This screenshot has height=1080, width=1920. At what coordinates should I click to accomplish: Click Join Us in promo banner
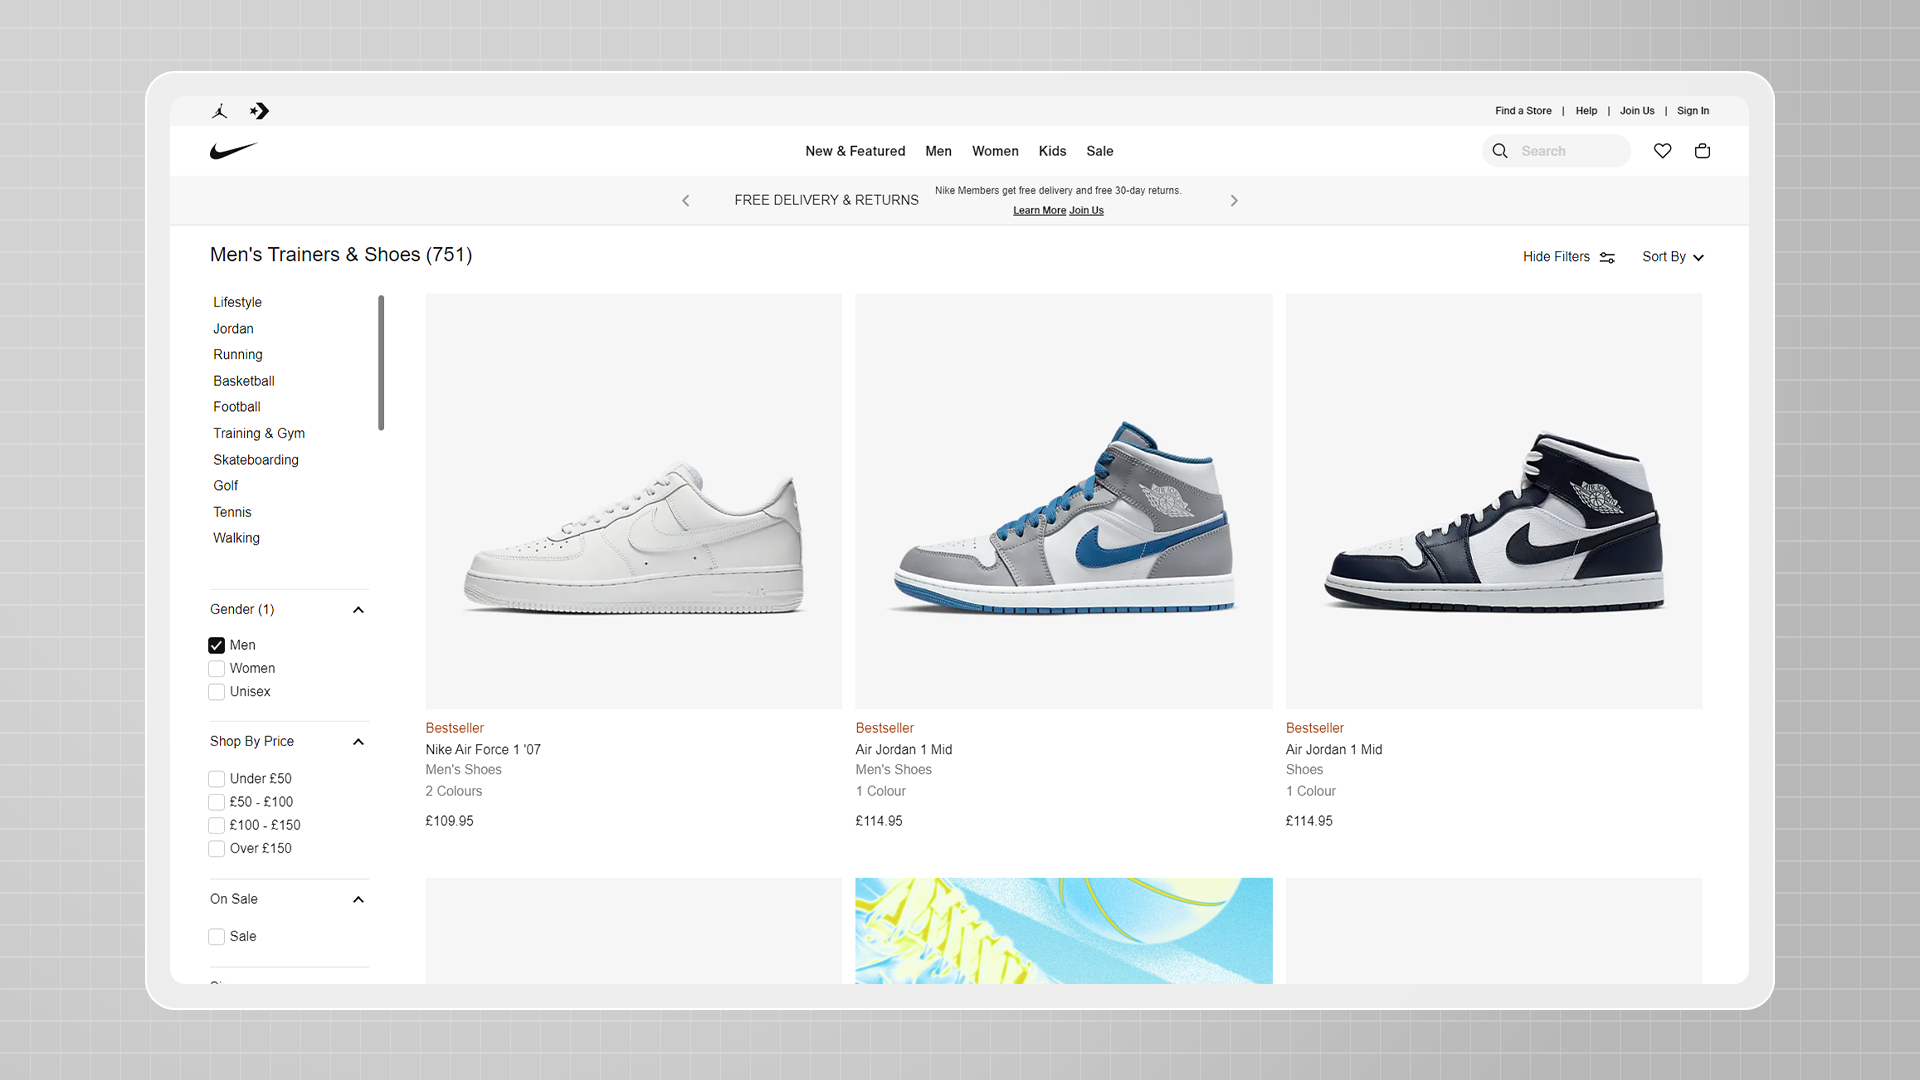[1086, 211]
